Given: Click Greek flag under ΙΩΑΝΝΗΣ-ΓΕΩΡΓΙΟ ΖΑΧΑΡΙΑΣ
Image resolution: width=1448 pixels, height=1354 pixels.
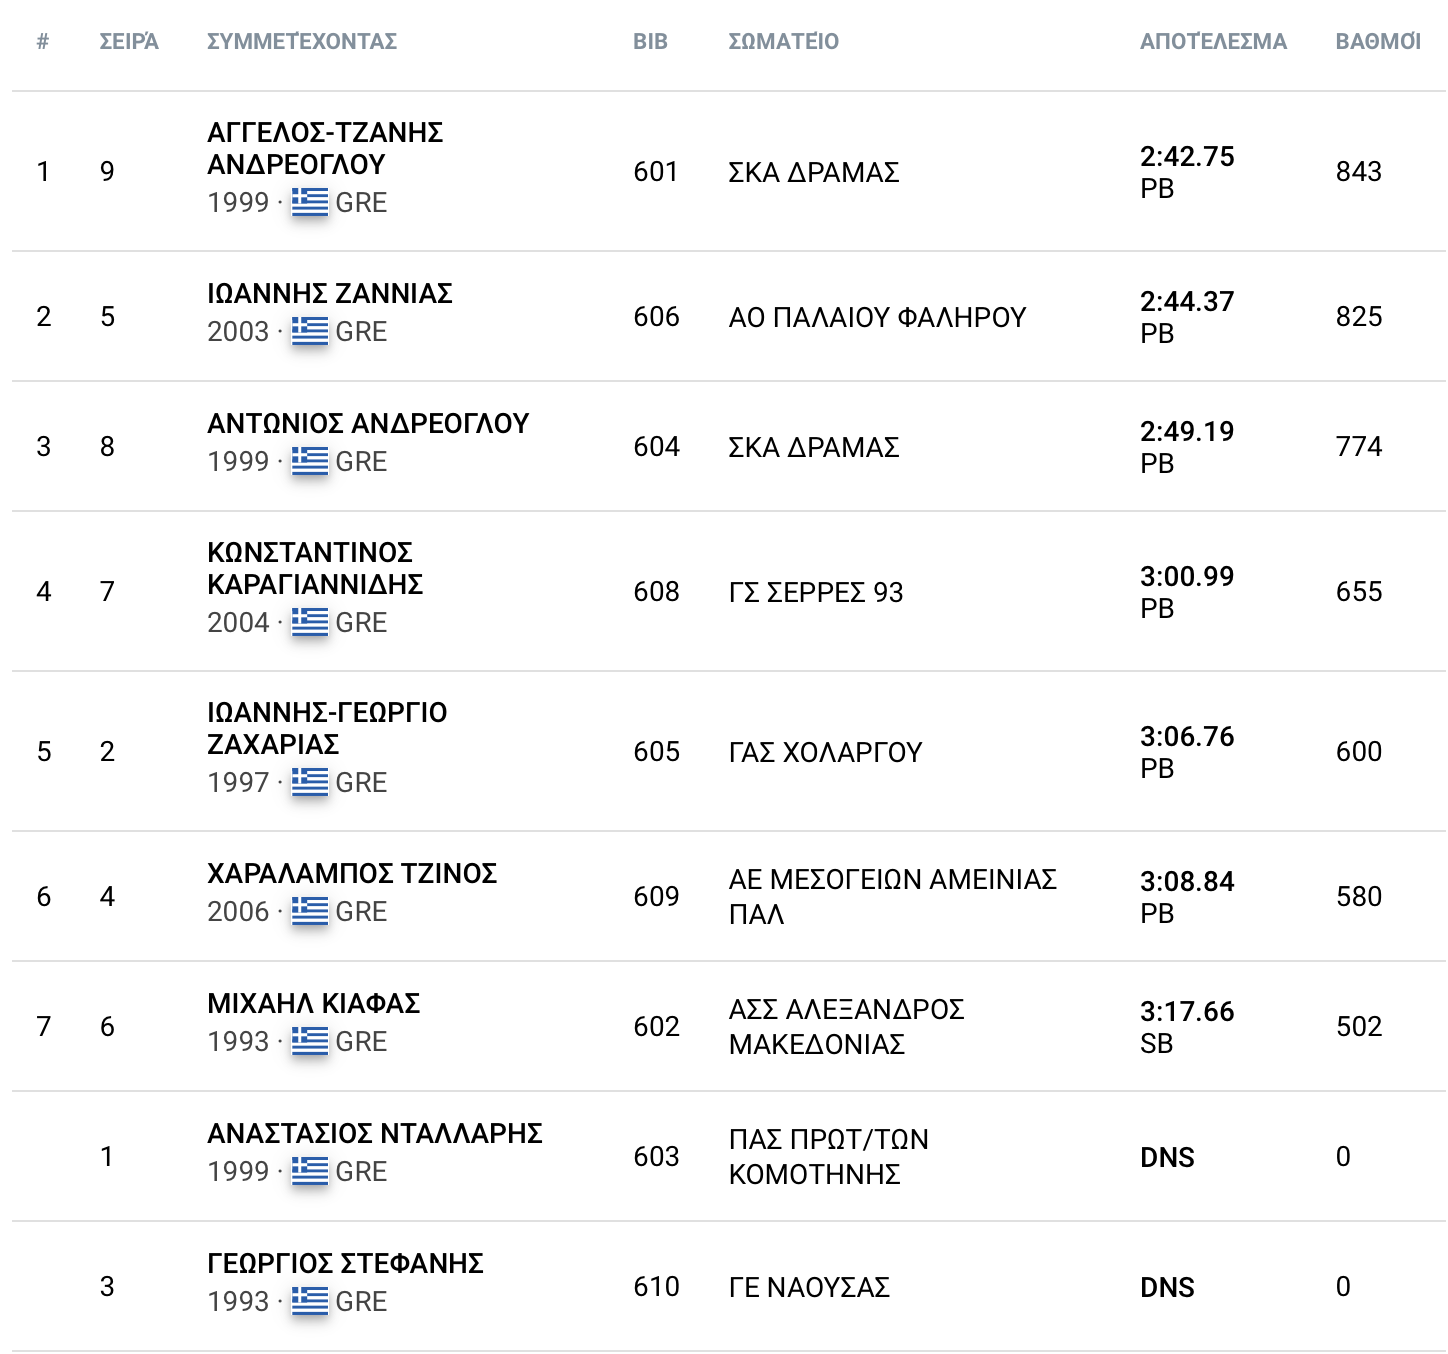Looking at the screenshot, I should [x=310, y=782].
